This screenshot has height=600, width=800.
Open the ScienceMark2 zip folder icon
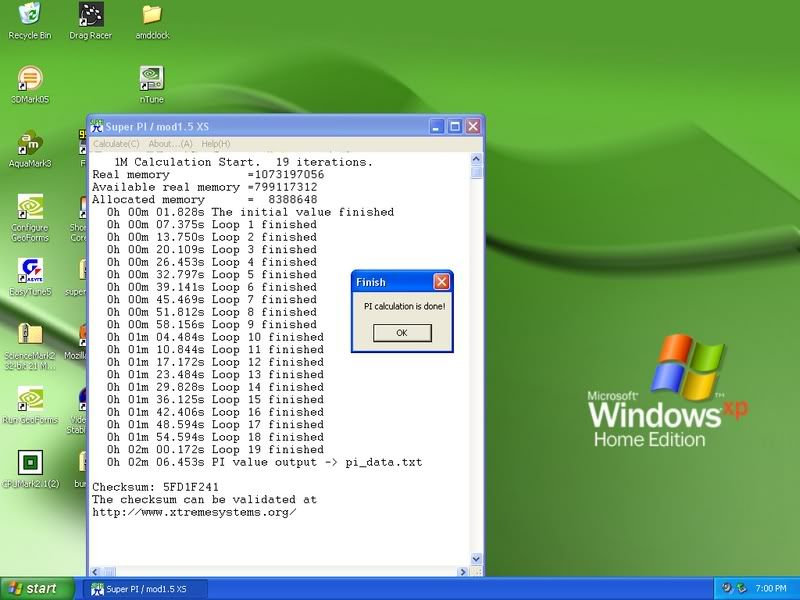(30, 346)
